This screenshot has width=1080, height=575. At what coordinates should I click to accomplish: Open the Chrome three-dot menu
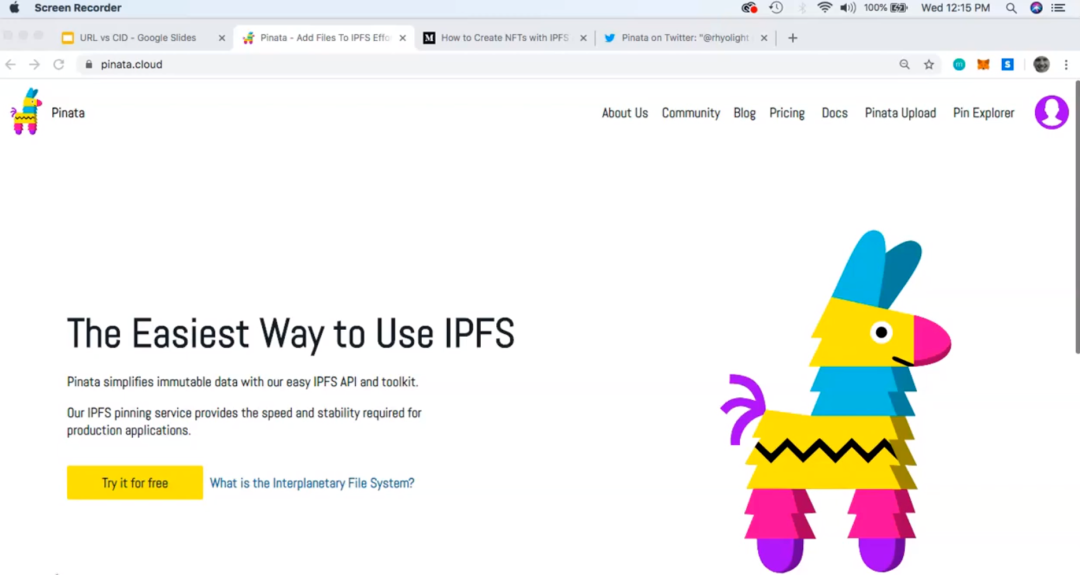[x=1066, y=64]
